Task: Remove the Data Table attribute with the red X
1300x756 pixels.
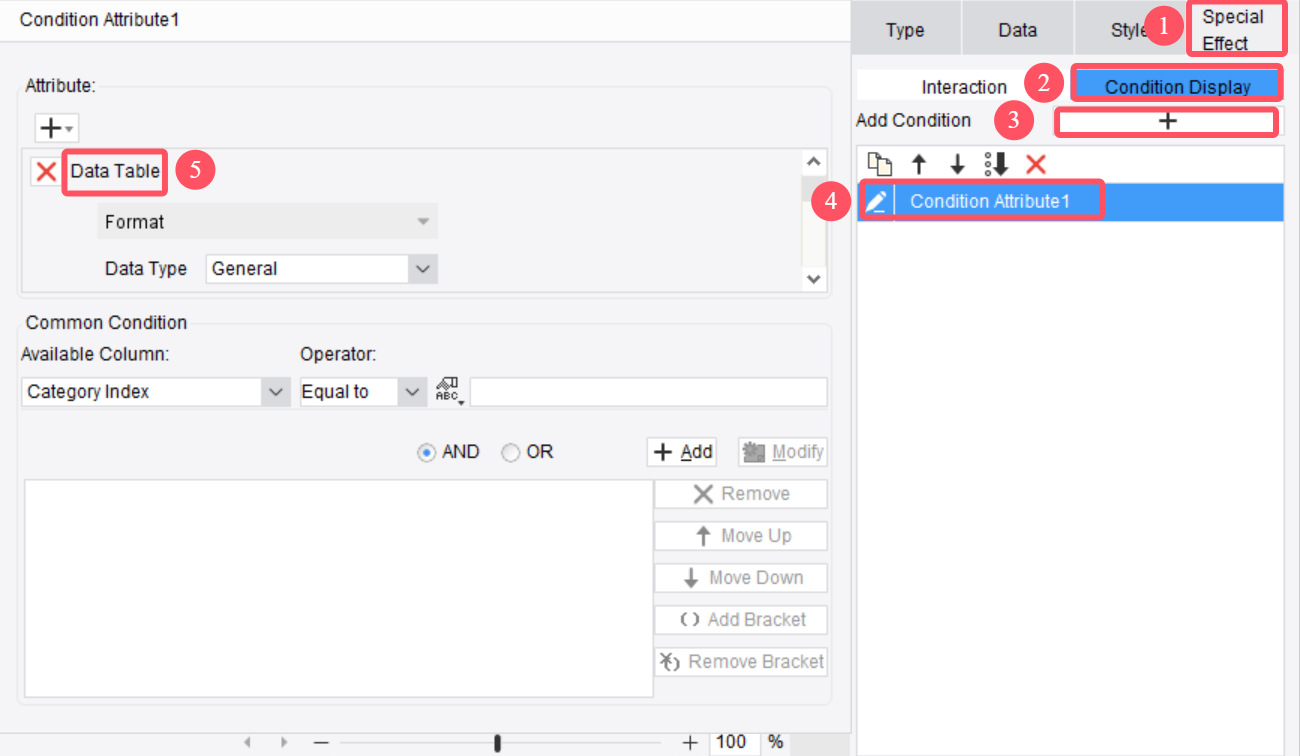Action: pyautogui.click(x=46, y=171)
